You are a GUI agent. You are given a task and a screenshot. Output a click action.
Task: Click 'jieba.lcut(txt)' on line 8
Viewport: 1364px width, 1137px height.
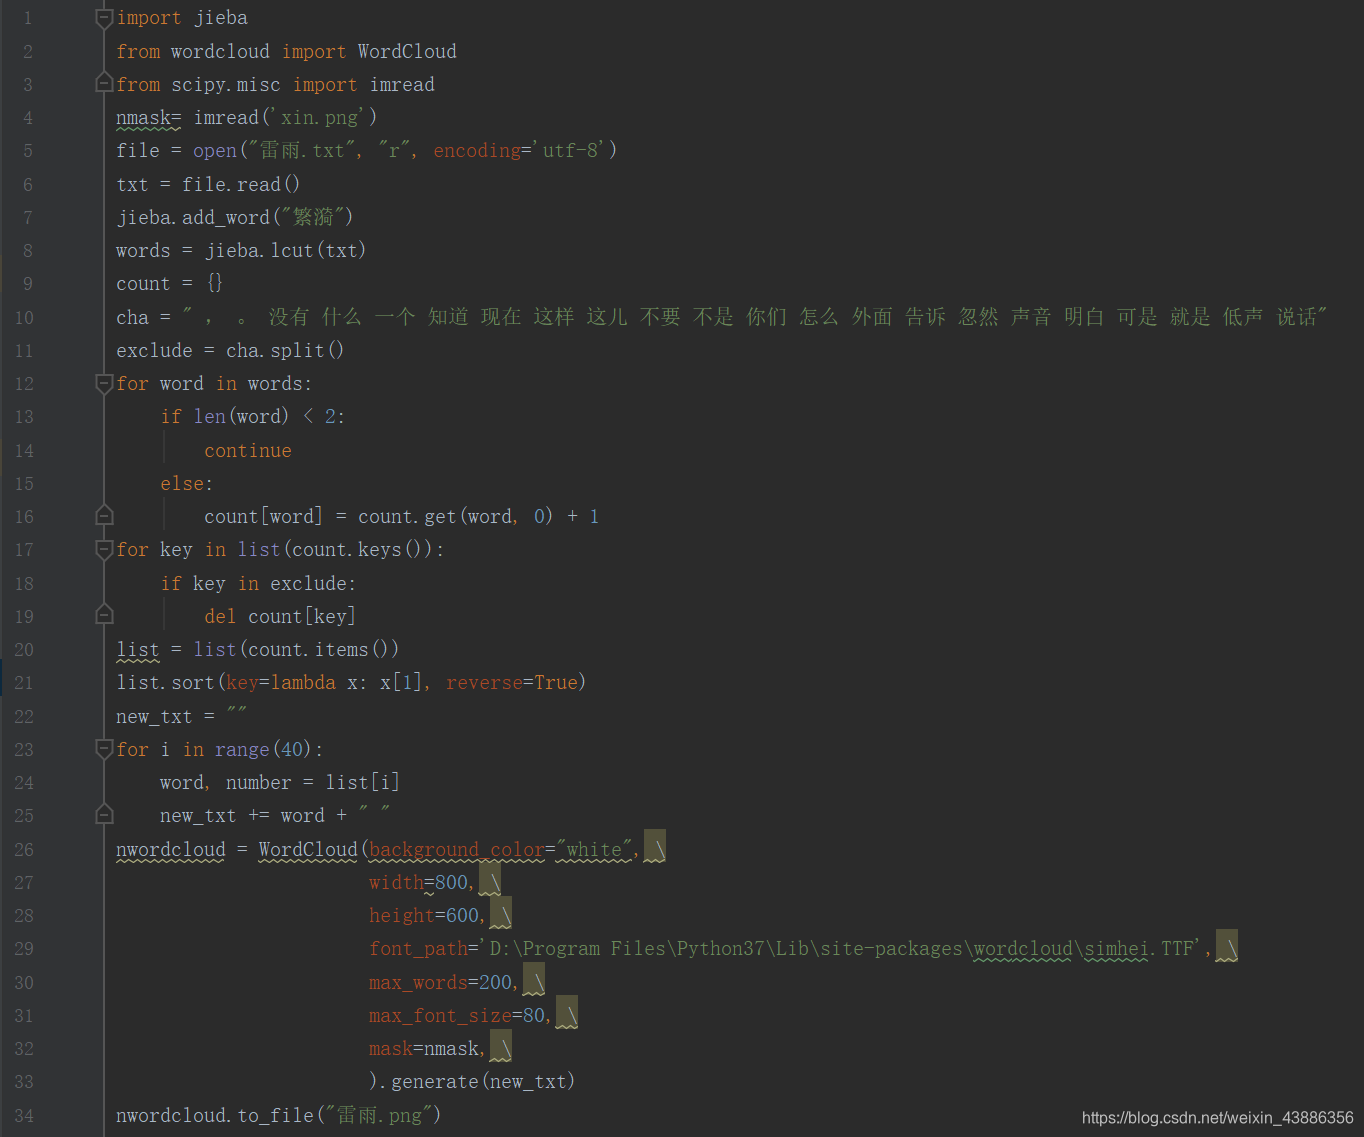point(286,251)
